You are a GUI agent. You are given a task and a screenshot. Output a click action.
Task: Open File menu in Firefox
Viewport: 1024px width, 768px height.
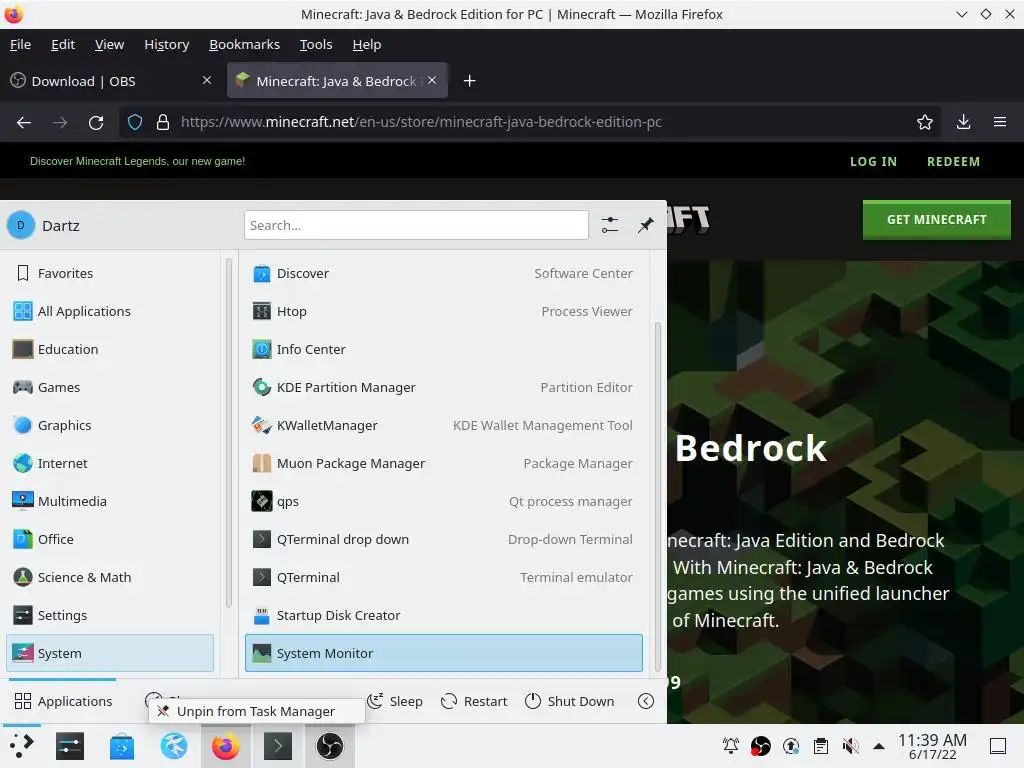tap(20, 44)
